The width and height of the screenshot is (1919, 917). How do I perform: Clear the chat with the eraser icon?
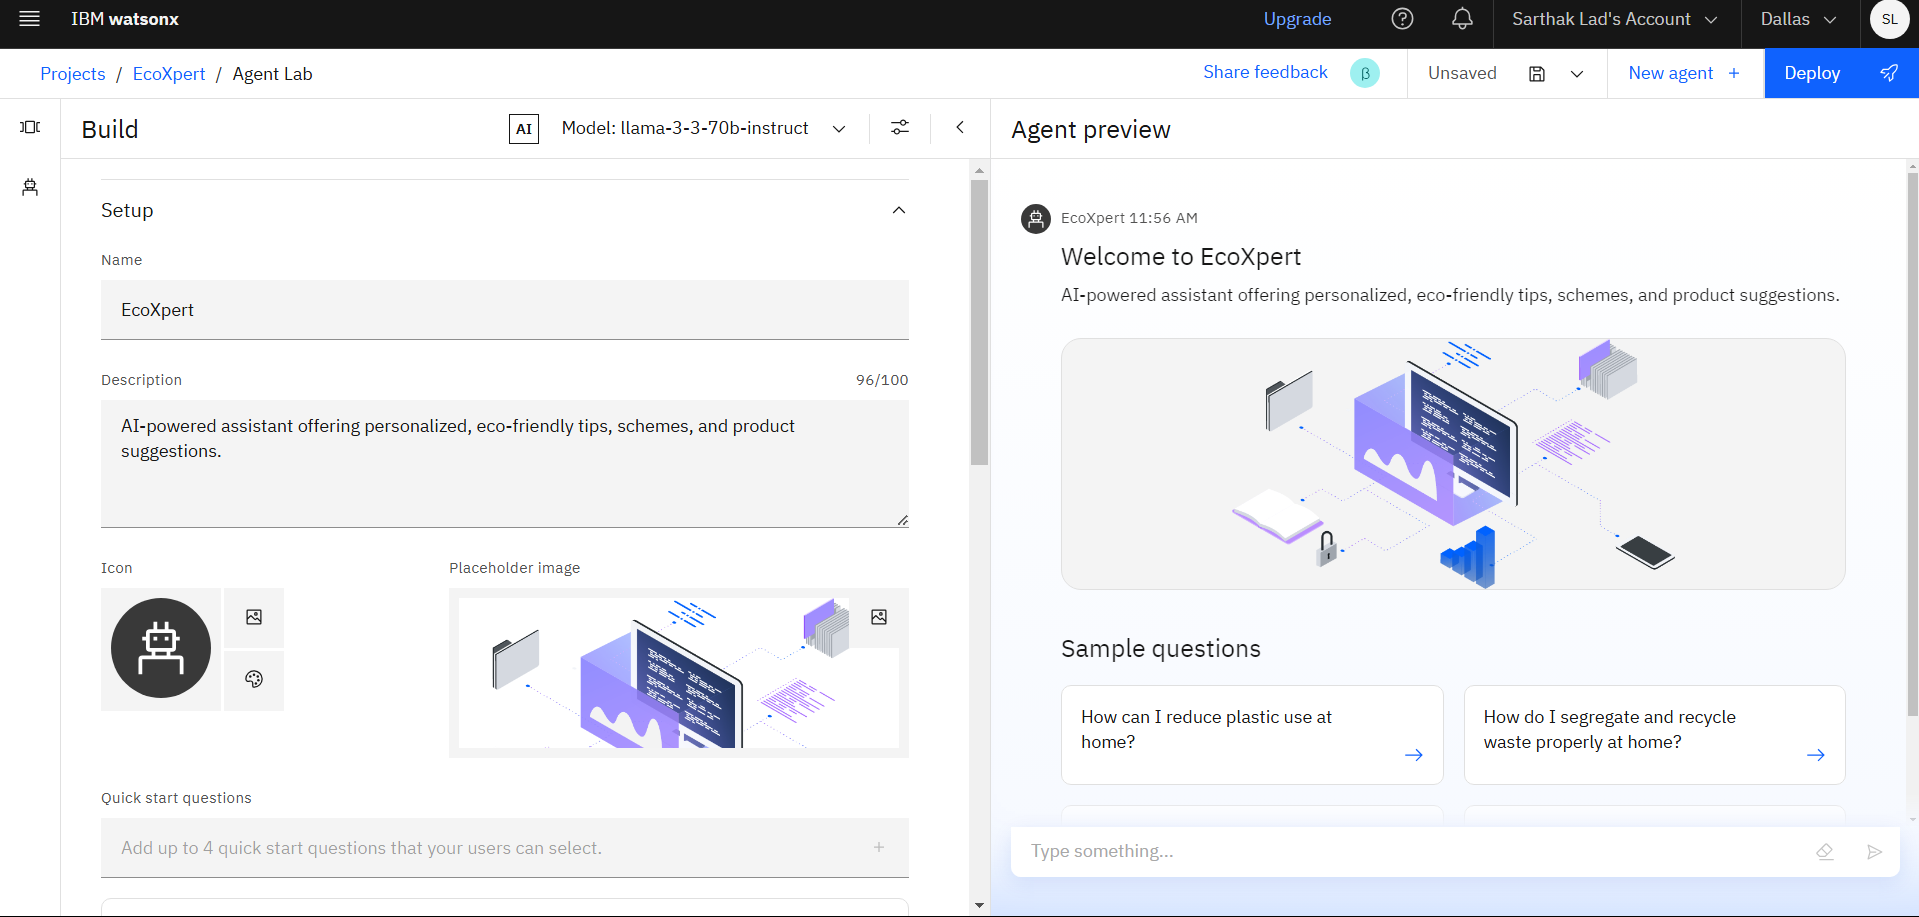[1825, 851]
